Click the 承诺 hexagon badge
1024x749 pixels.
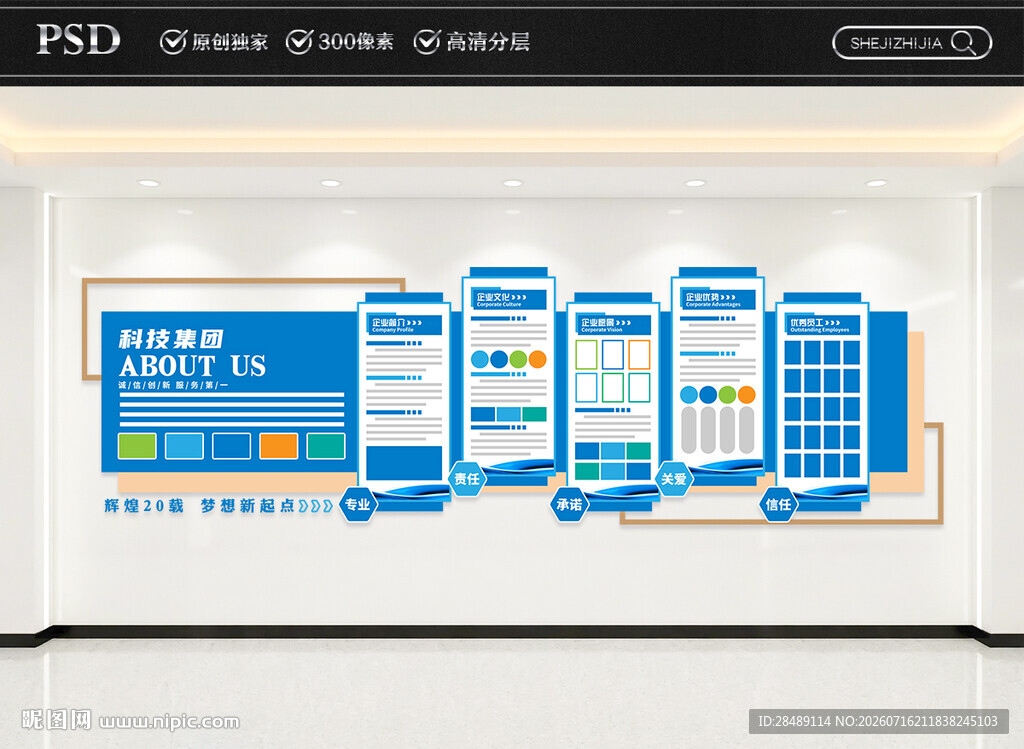569,505
